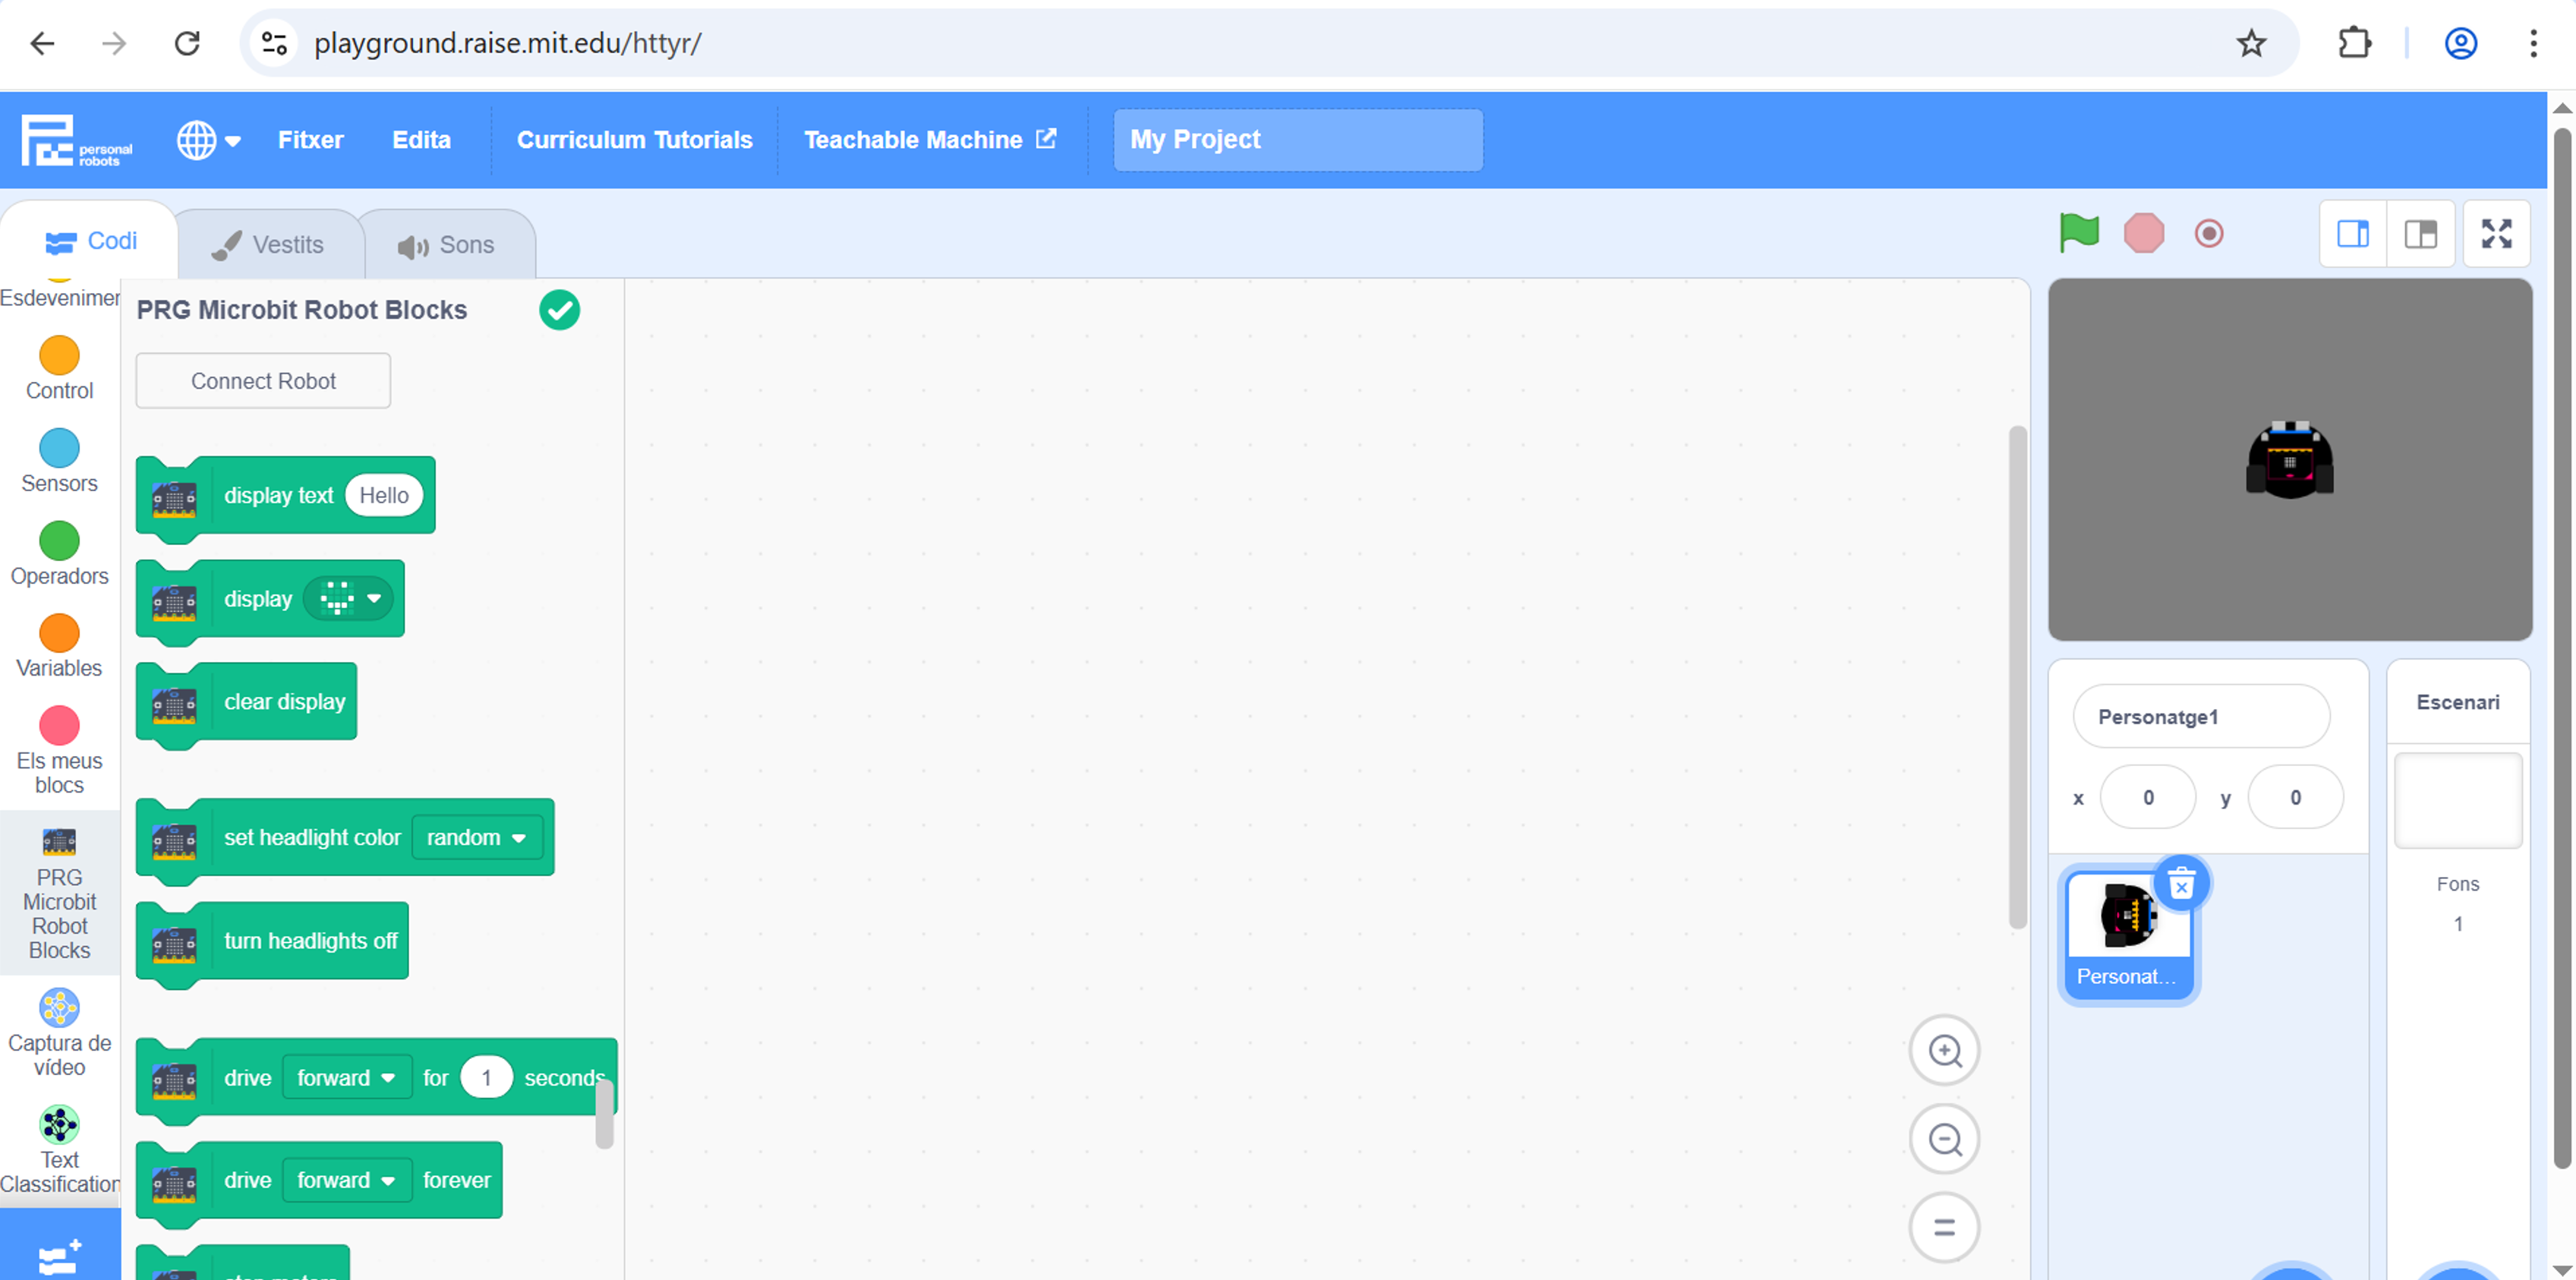Open the display icon pattern dropdown
The height and width of the screenshot is (1280, 2576).
click(349, 599)
